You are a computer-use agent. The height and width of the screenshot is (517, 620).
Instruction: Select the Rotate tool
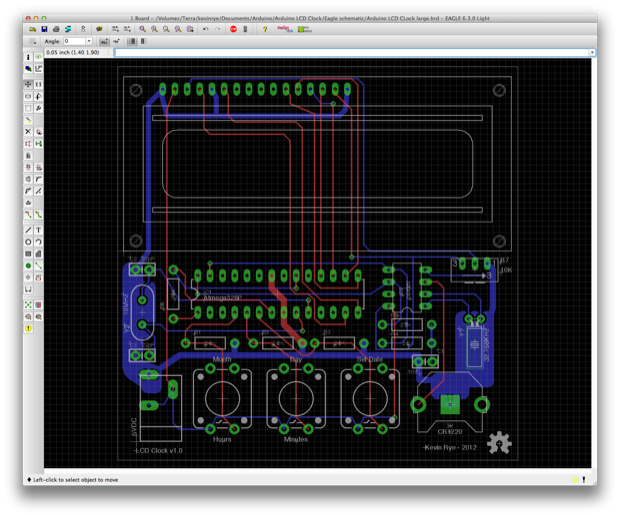38,96
